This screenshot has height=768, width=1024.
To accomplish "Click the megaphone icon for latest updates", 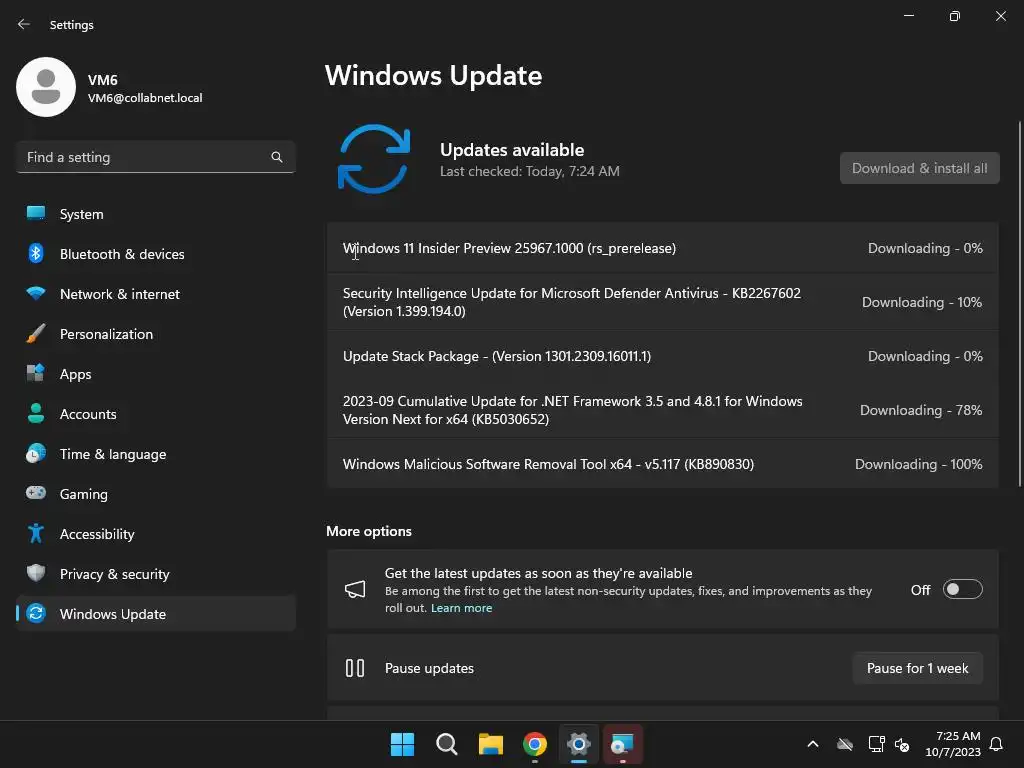I will coord(355,590).
